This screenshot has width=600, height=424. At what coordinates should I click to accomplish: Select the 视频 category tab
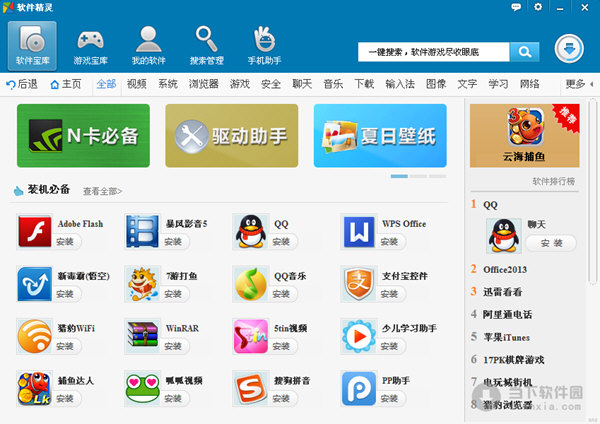click(137, 84)
